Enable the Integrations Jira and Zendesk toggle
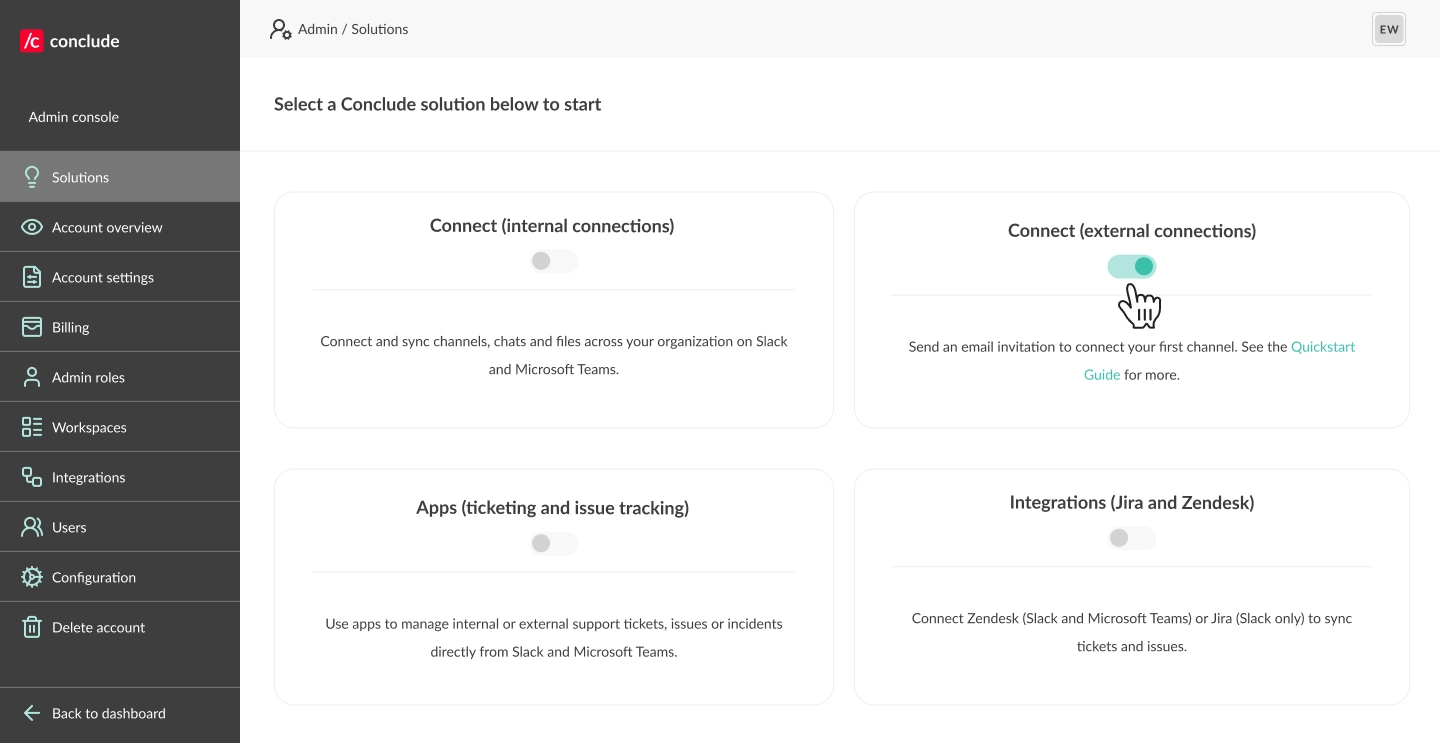1440x743 pixels. pyautogui.click(x=1131, y=538)
